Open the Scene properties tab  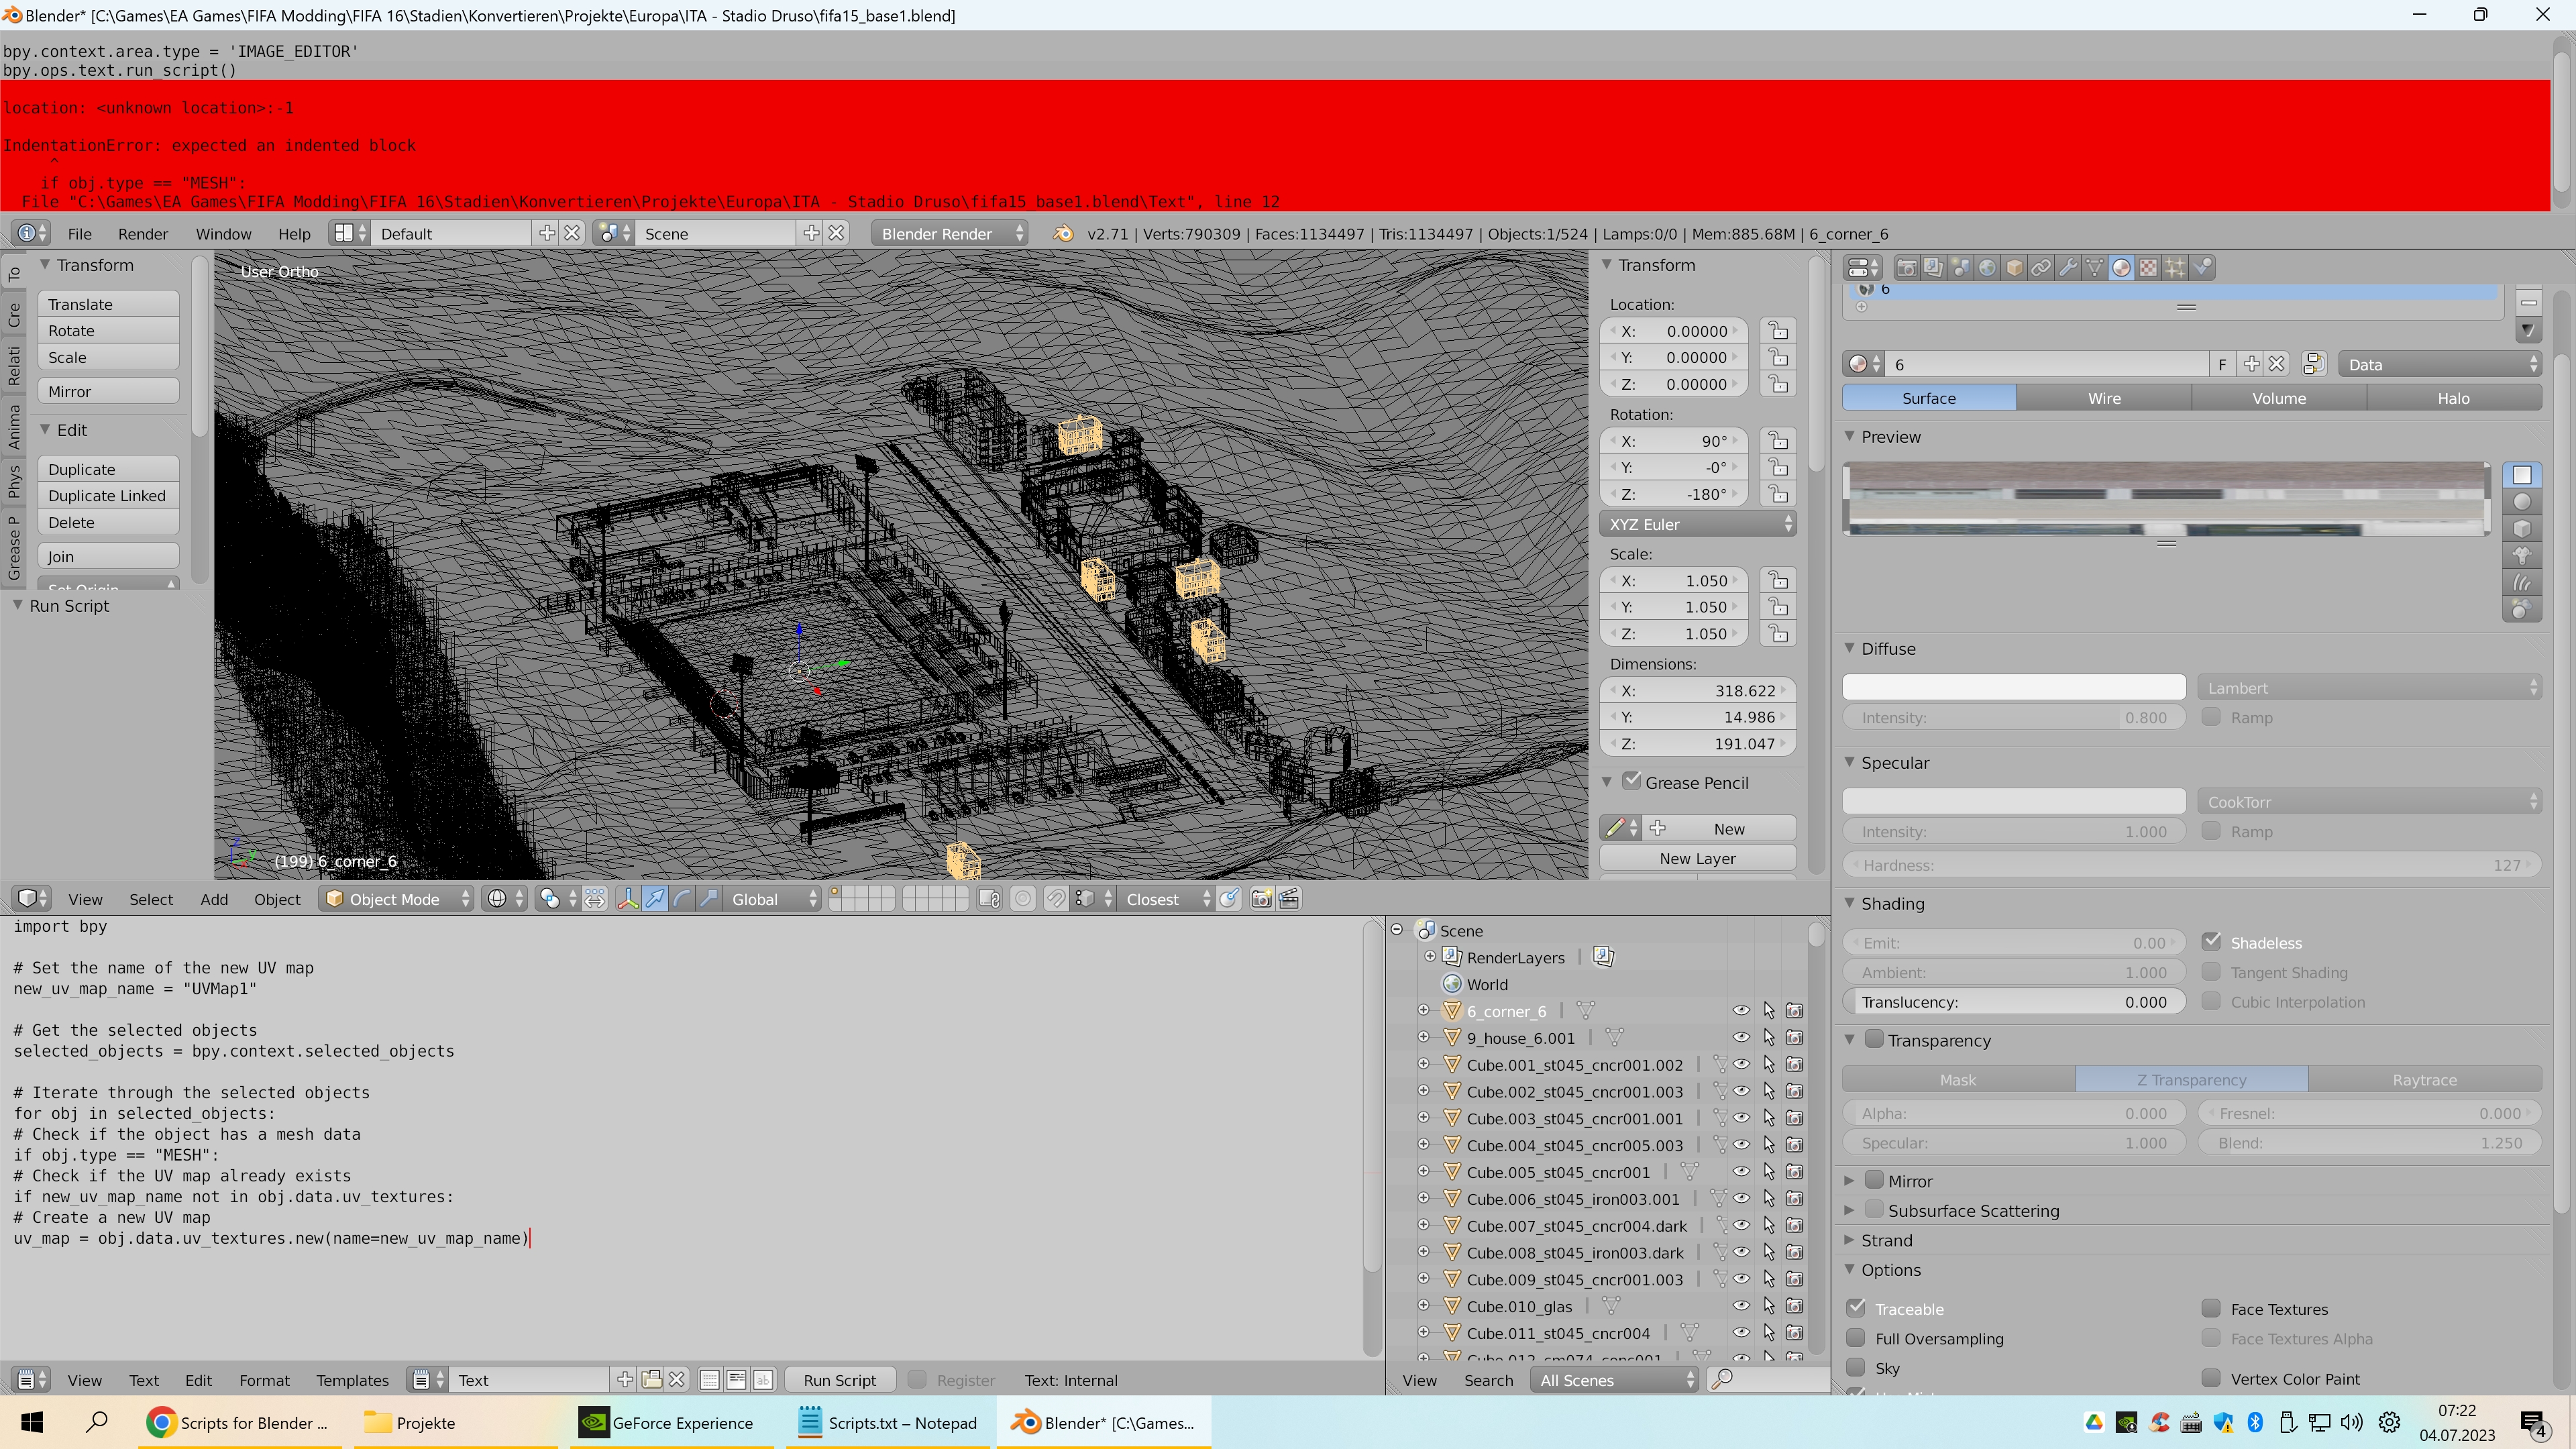[1961, 267]
